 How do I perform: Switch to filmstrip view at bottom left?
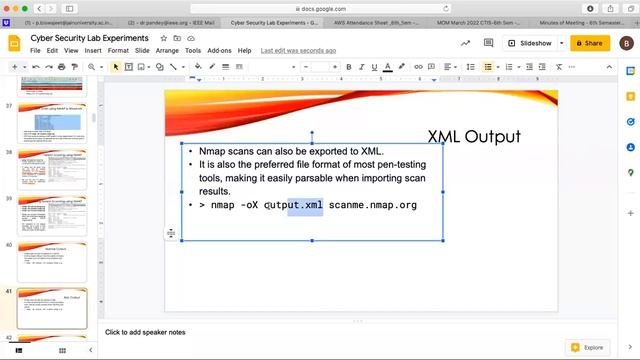[19, 351]
